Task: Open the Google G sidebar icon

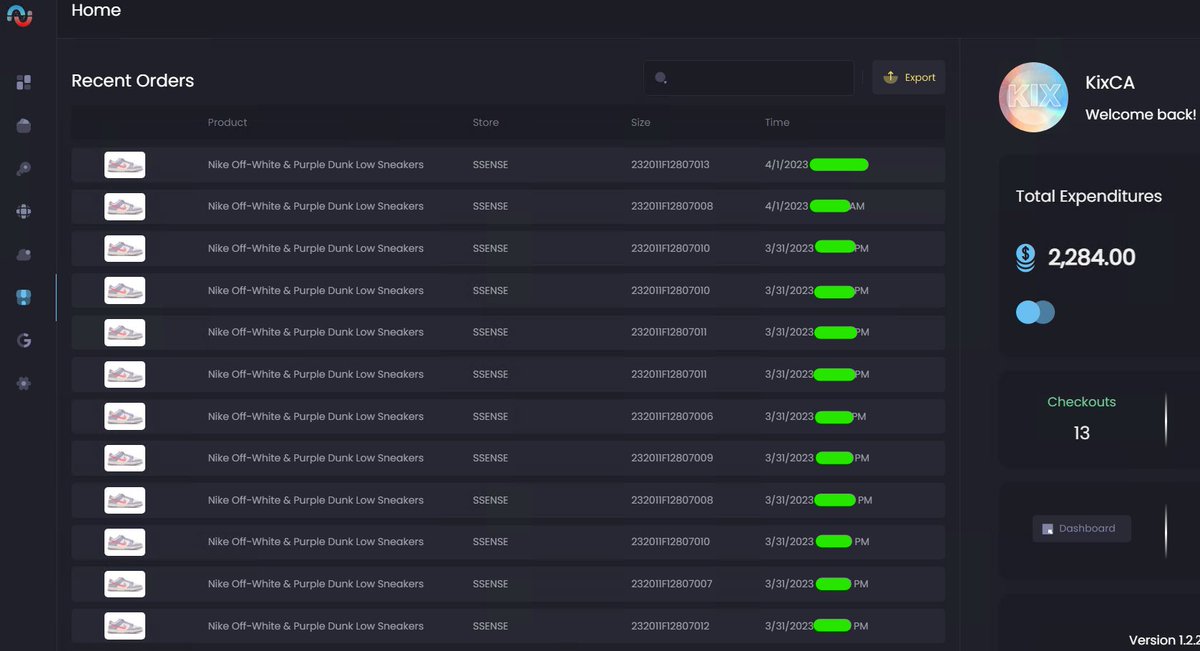Action: coord(24,341)
